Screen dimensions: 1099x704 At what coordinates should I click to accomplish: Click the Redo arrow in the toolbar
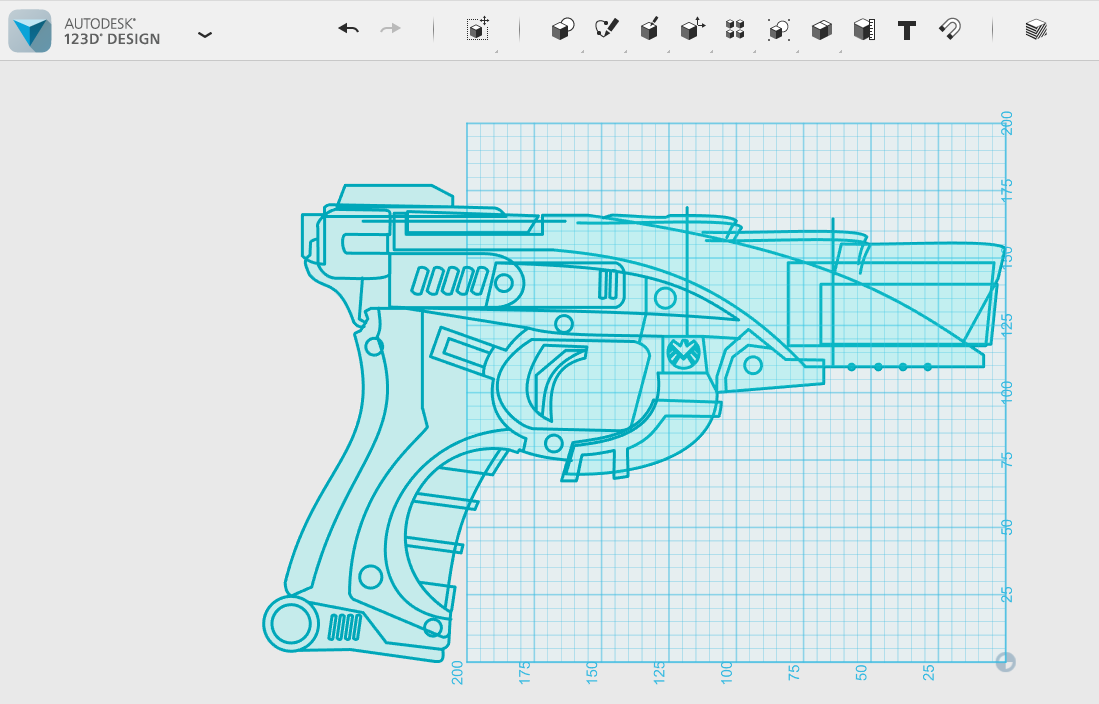click(x=390, y=30)
